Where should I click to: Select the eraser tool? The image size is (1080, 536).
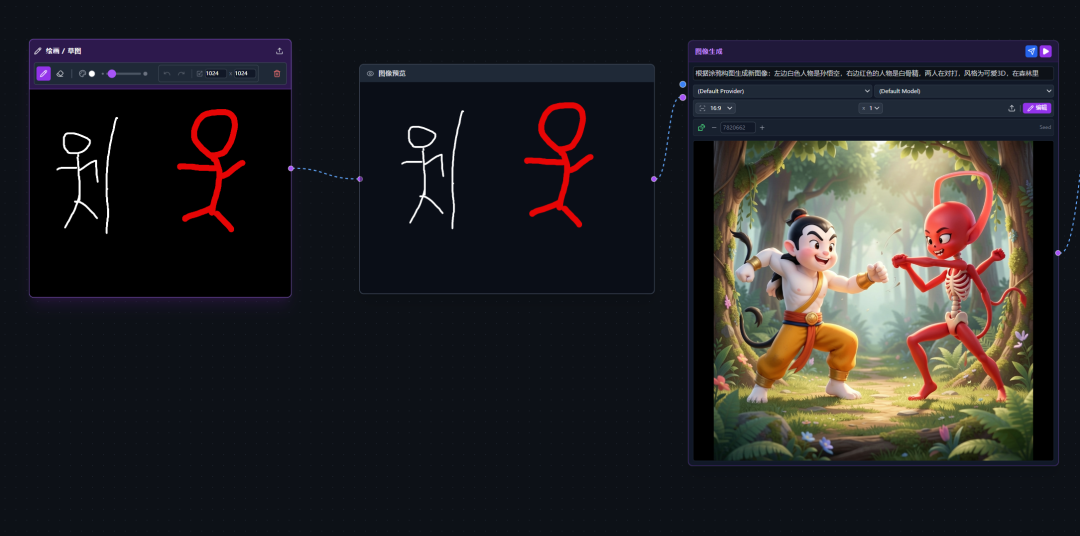60,74
